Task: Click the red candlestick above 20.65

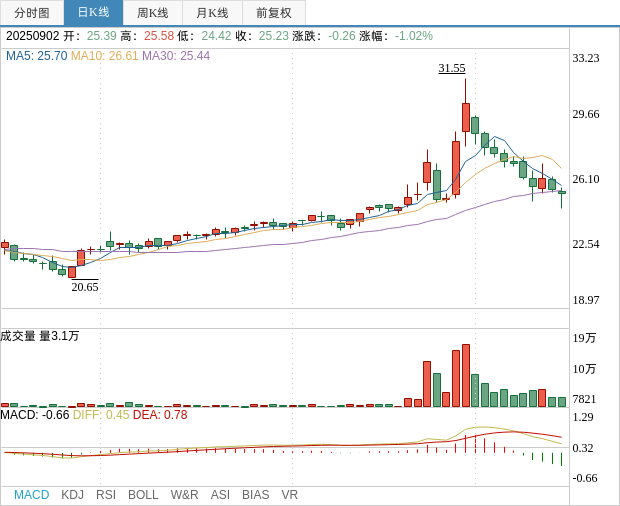Action: point(72,272)
